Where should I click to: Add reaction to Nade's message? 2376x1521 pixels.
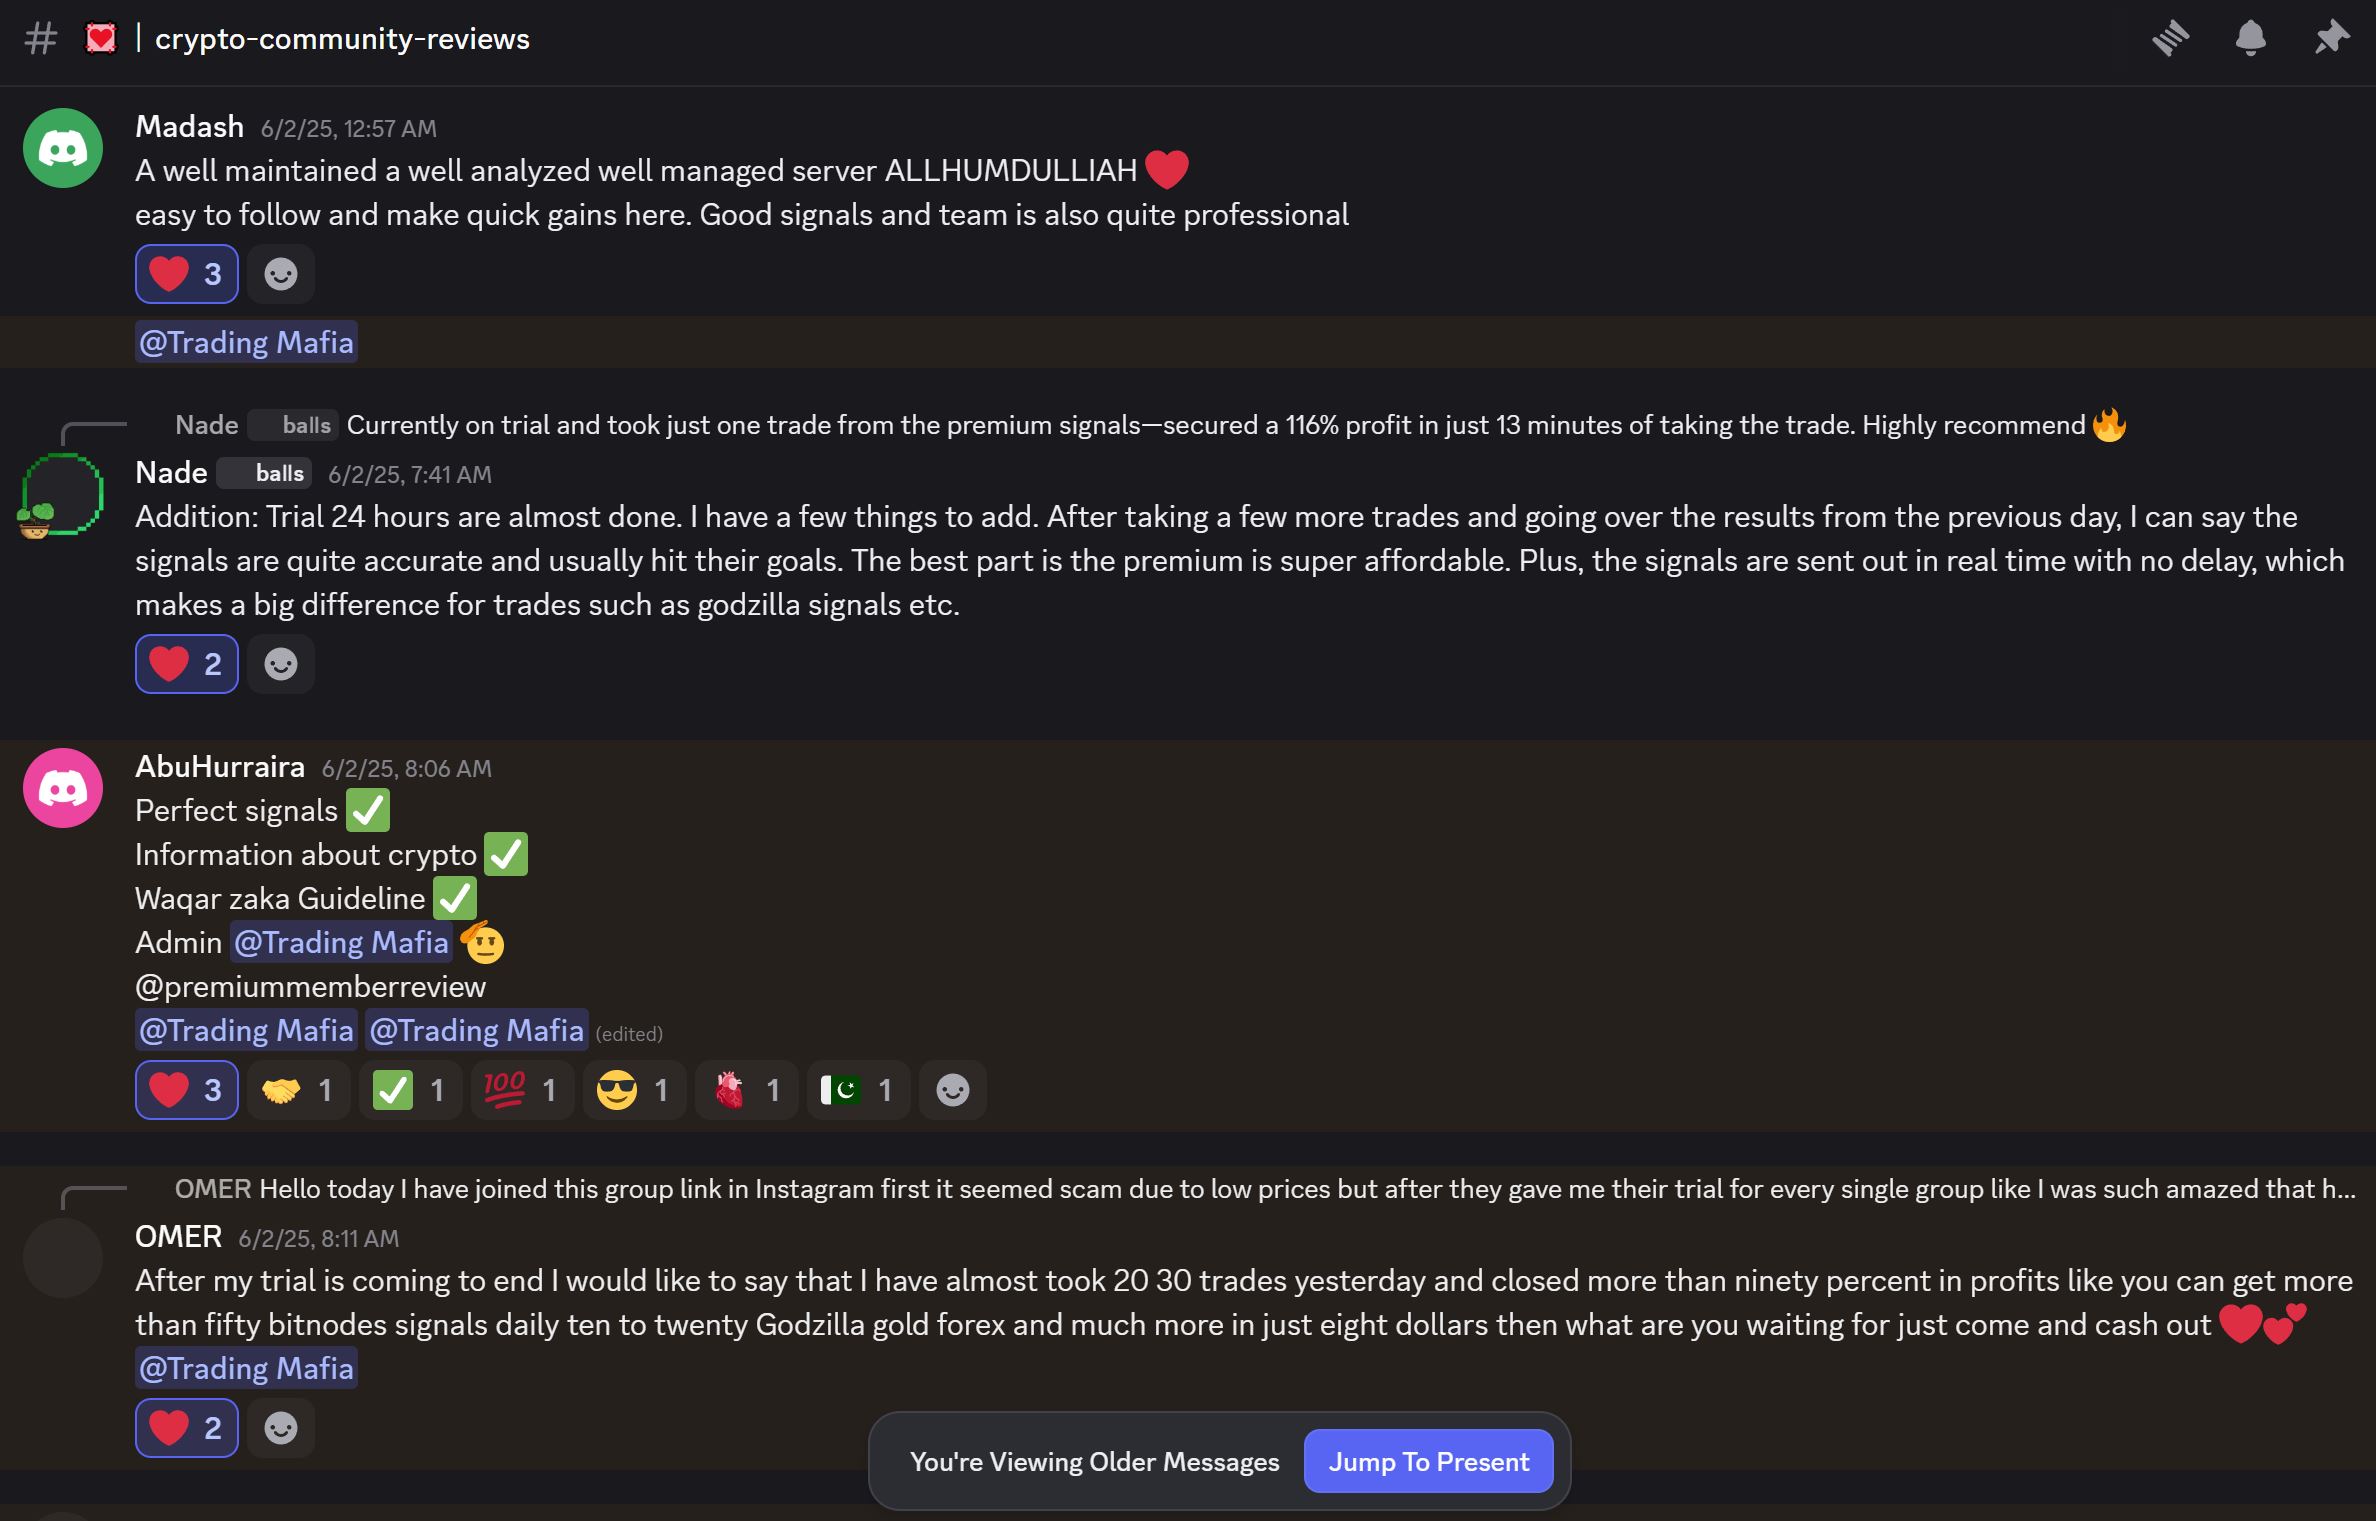pyautogui.click(x=281, y=664)
